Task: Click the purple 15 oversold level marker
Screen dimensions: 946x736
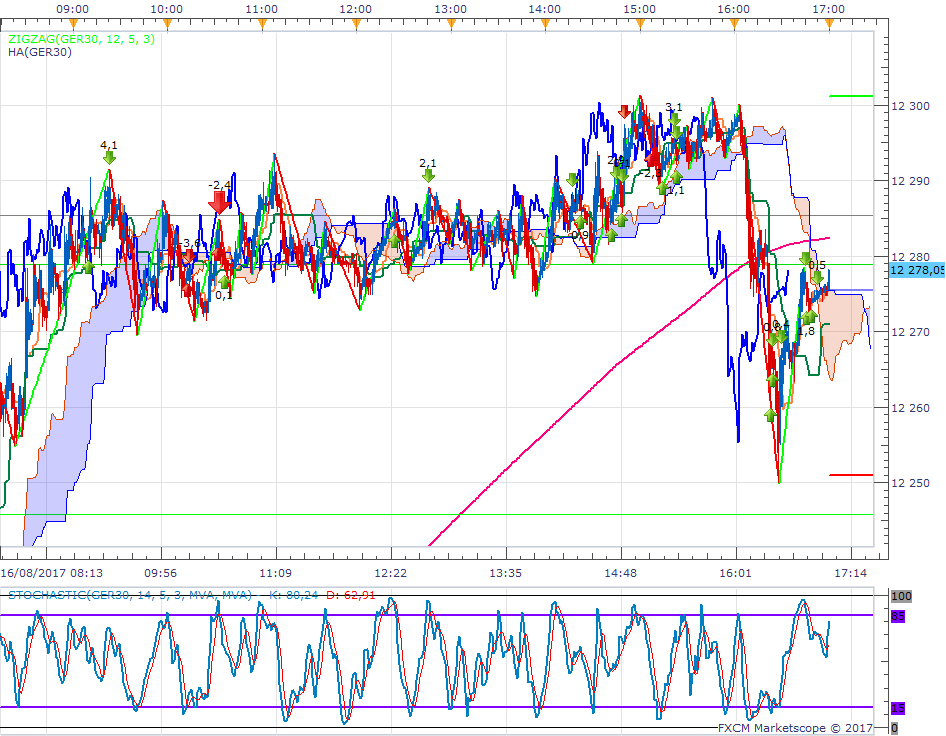Action: pyautogui.click(x=897, y=708)
